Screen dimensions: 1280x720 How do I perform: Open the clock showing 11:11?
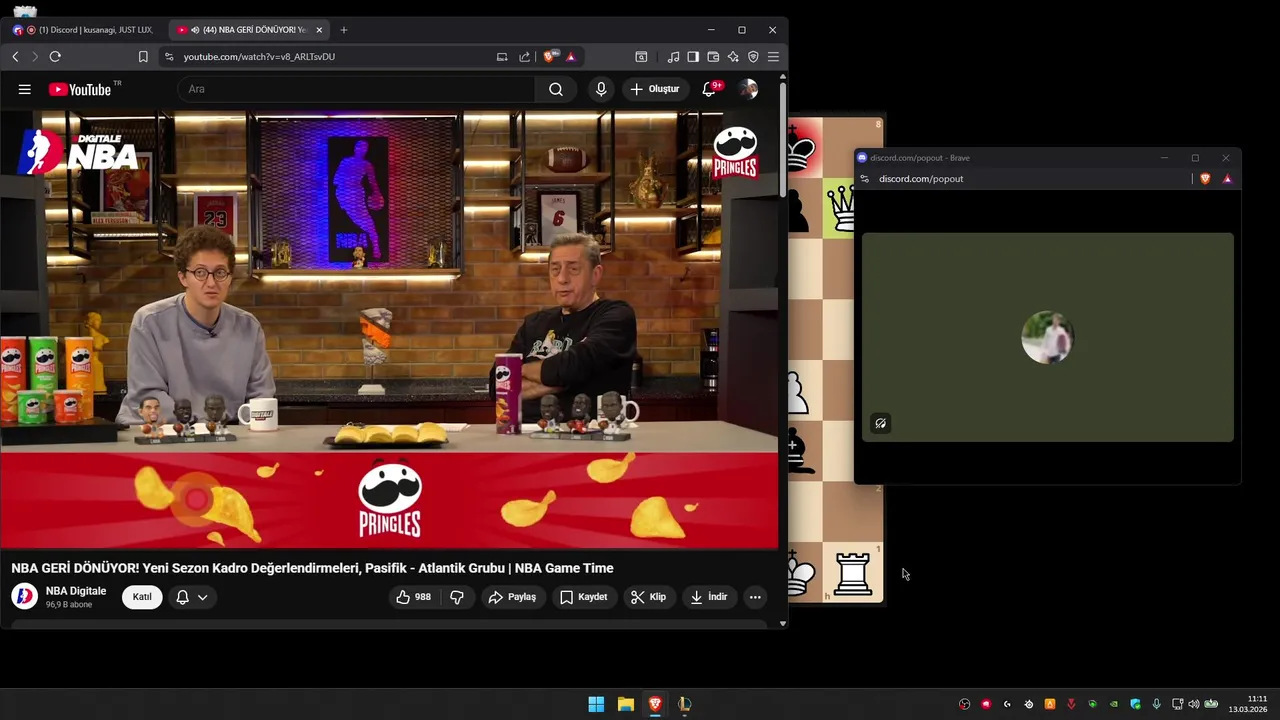pyautogui.click(x=1249, y=704)
